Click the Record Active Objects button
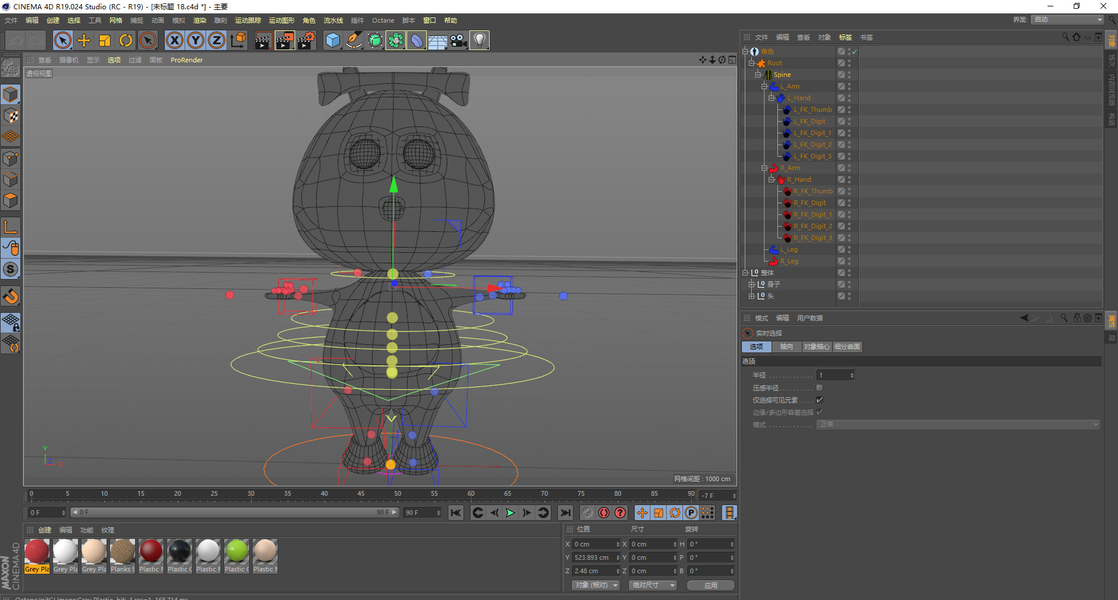 click(587, 512)
